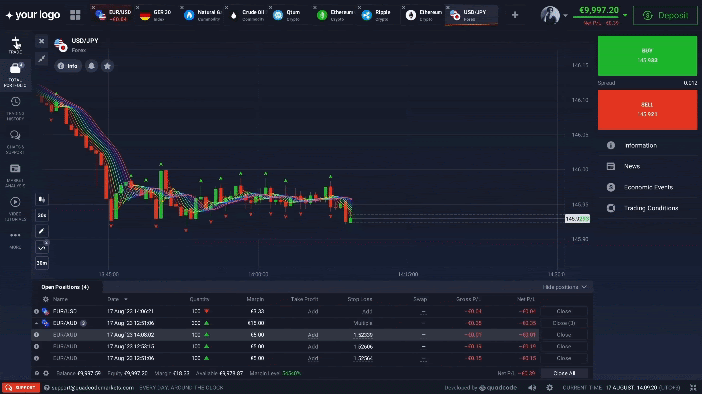This screenshot has width=702, height=394.
Task: Add USD/JPY to favorites with the star
Action: coord(107,66)
